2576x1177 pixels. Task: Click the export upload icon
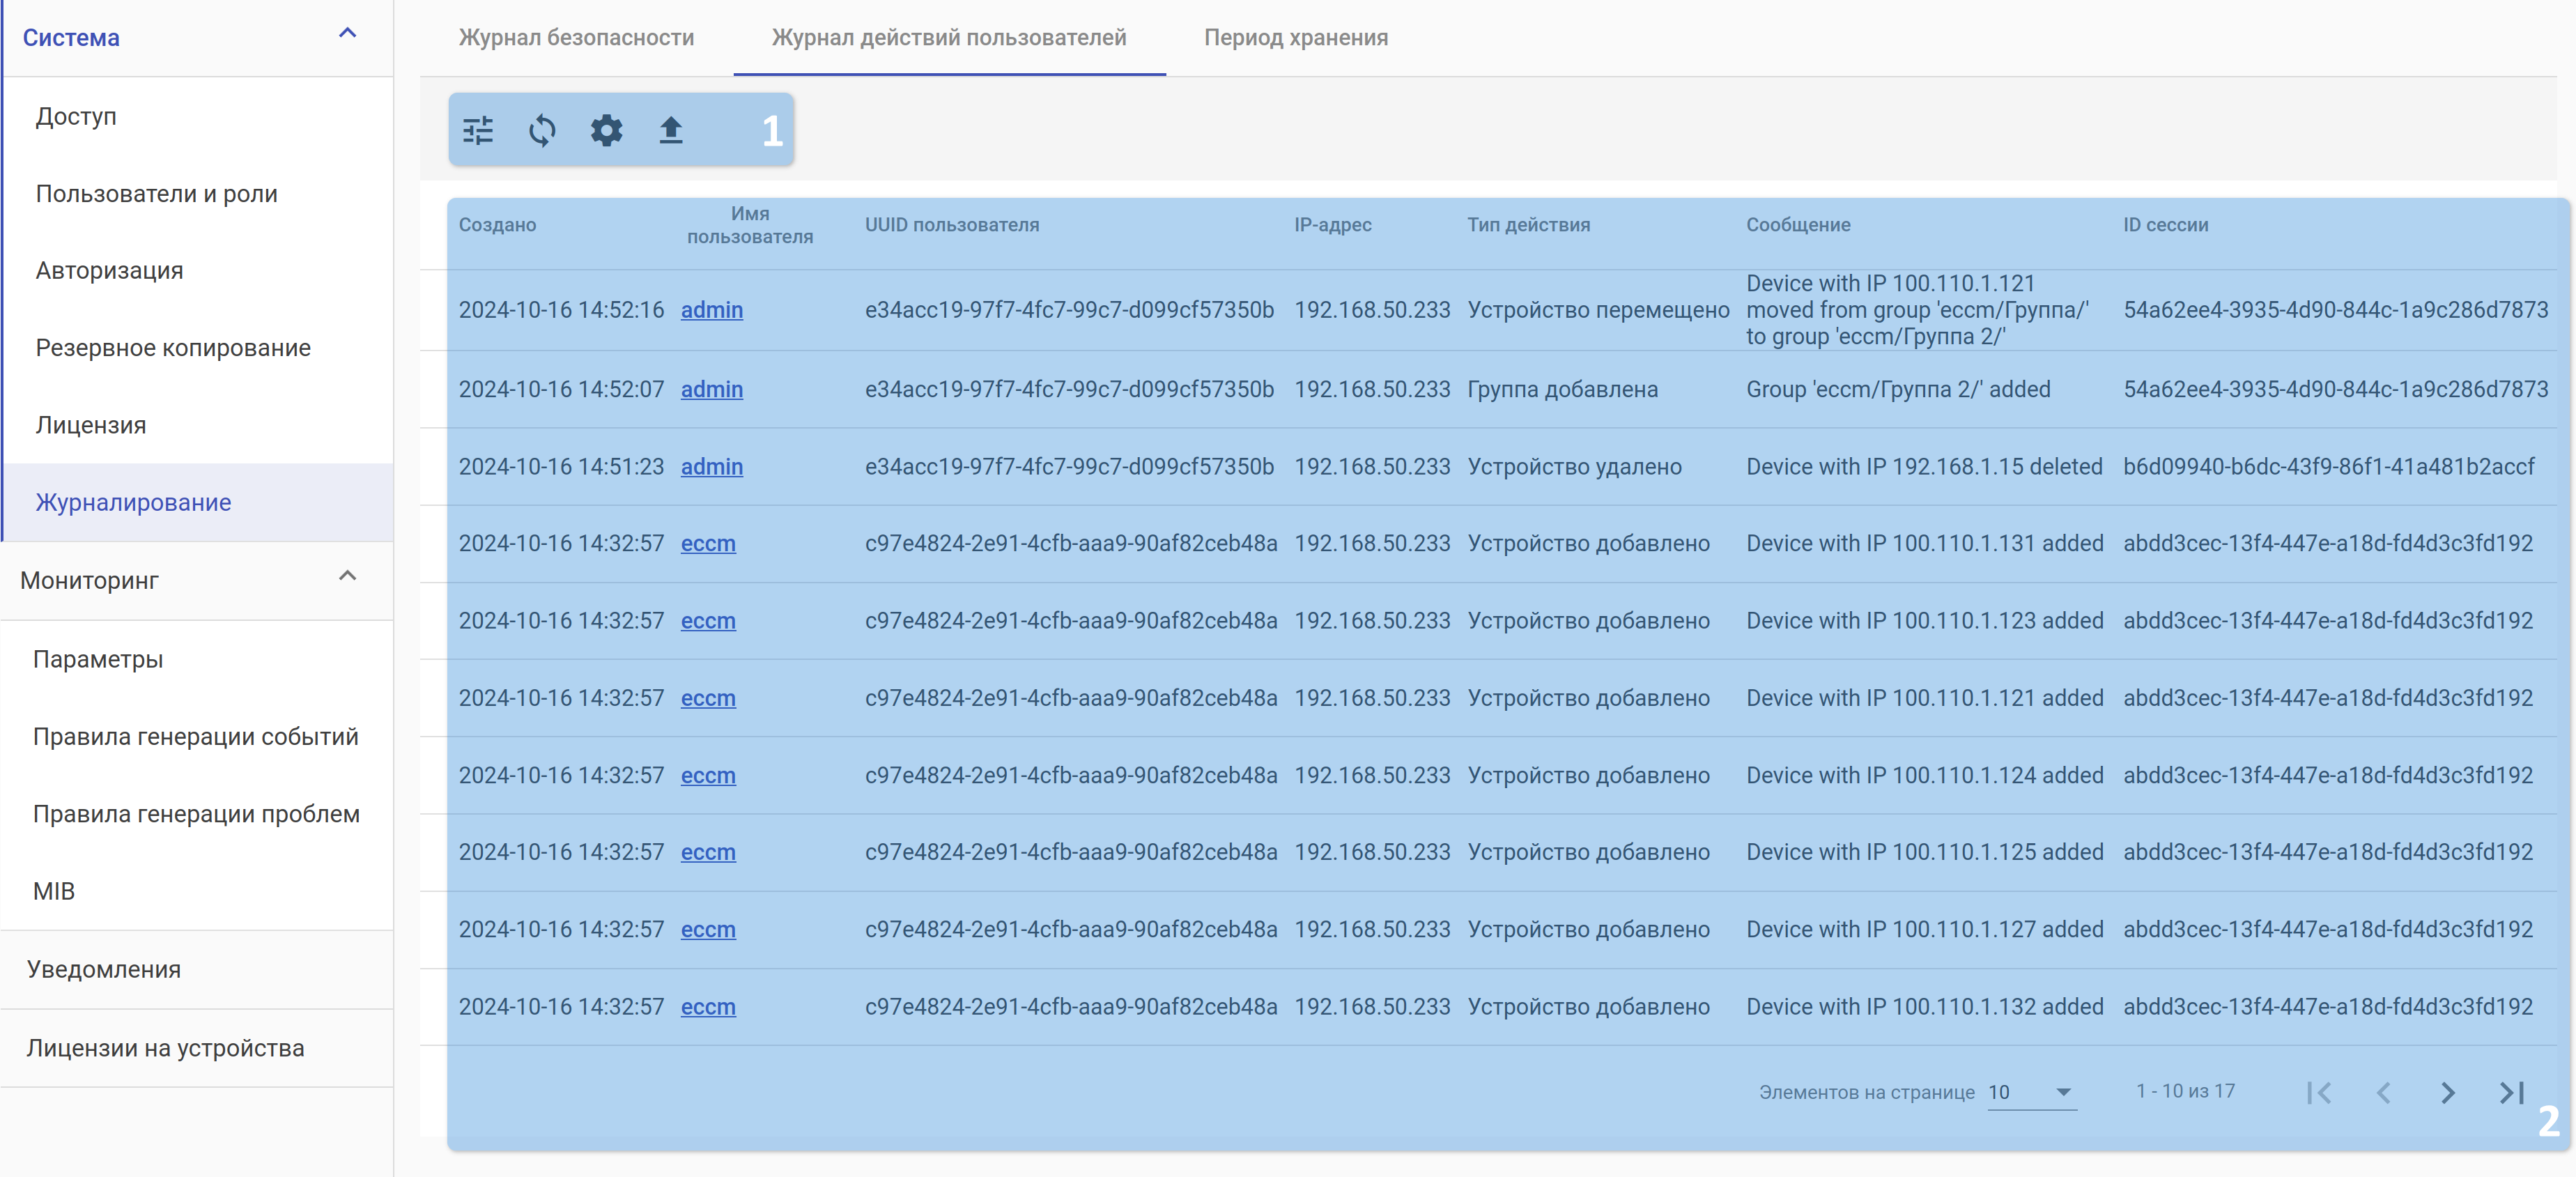click(671, 131)
